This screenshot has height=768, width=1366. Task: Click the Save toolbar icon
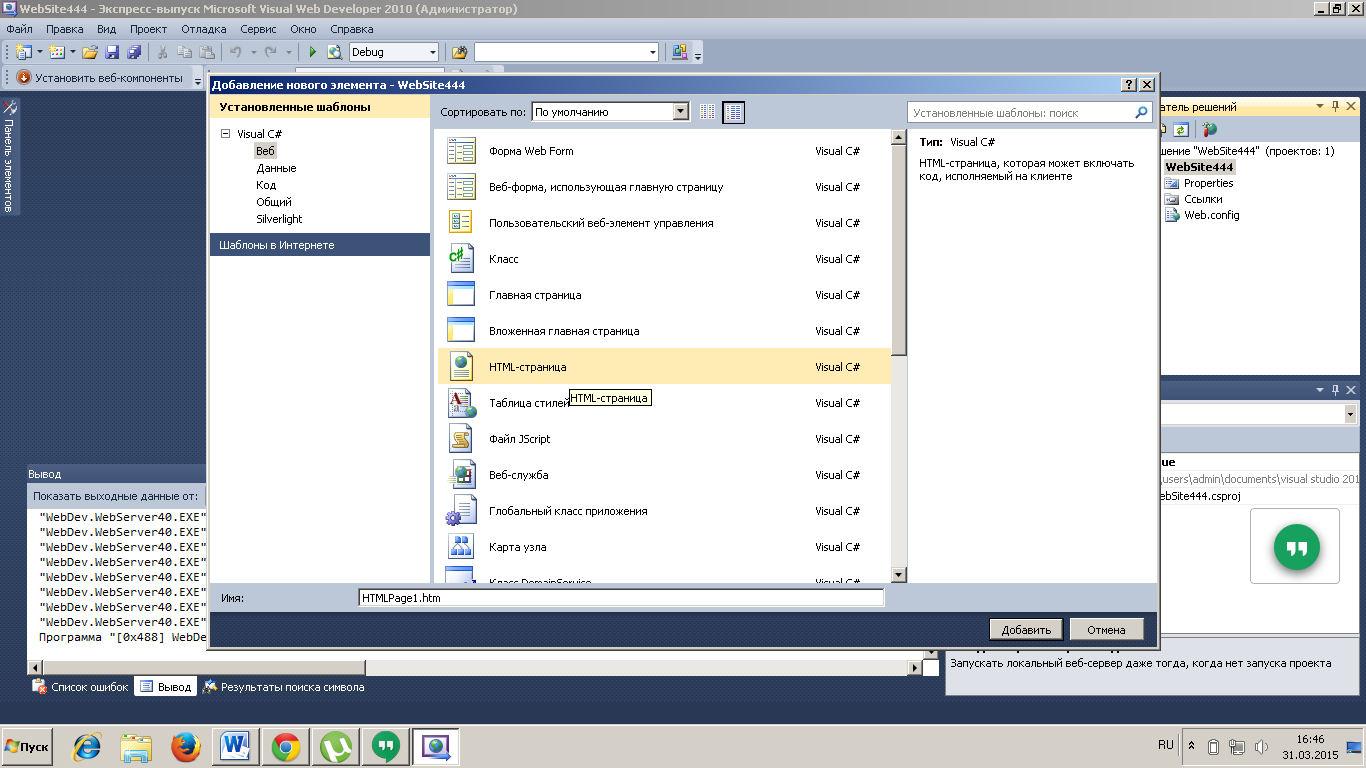click(112, 52)
